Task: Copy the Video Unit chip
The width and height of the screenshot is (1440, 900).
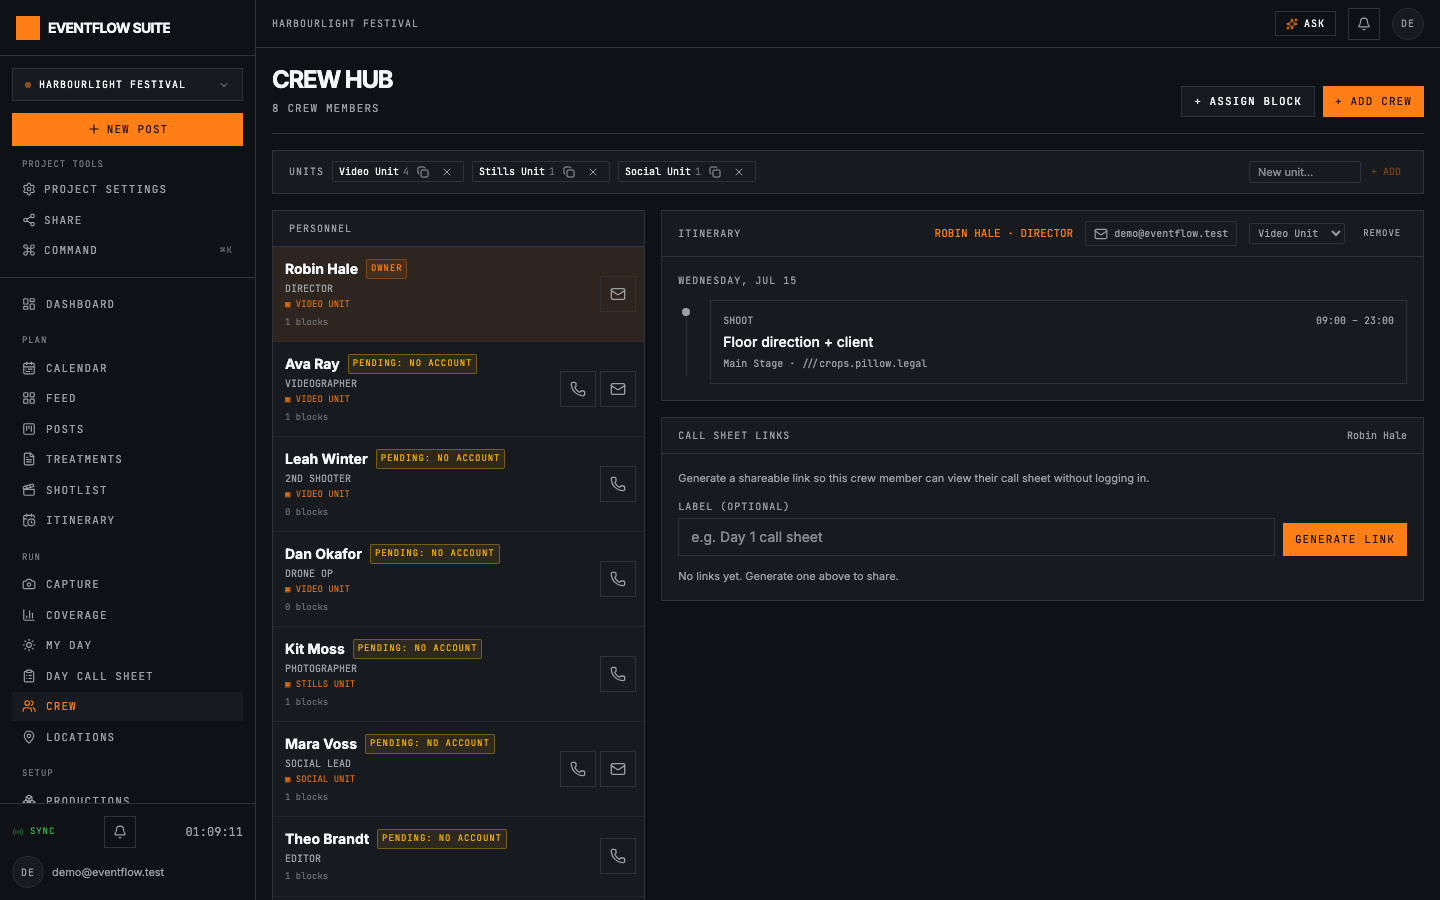Action: pyautogui.click(x=423, y=172)
